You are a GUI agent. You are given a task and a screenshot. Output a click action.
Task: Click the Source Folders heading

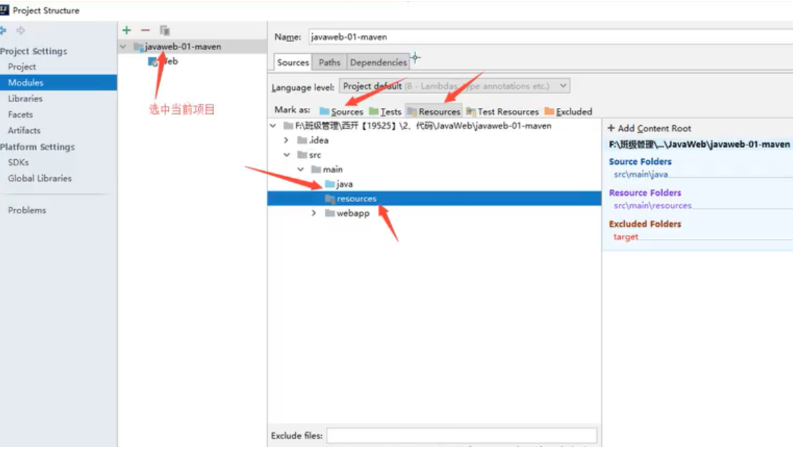point(640,162)
